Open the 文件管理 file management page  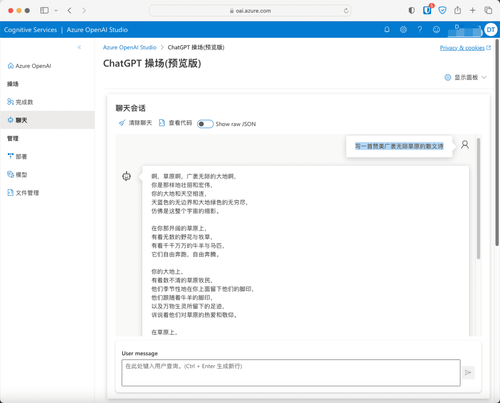pos(23,193)
